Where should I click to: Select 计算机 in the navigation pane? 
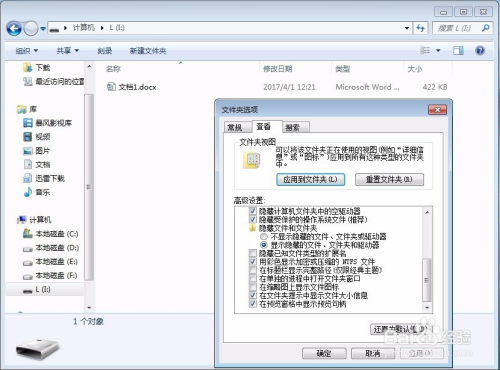click(x=34, y=220)
